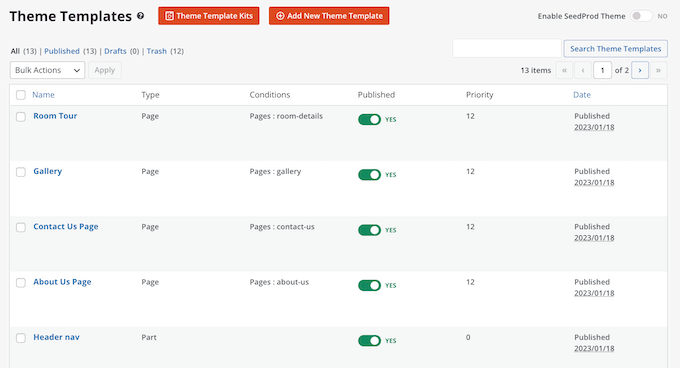Apply the selected bulk action
This screenshot has height=368, width=680.
pos(105,70)
